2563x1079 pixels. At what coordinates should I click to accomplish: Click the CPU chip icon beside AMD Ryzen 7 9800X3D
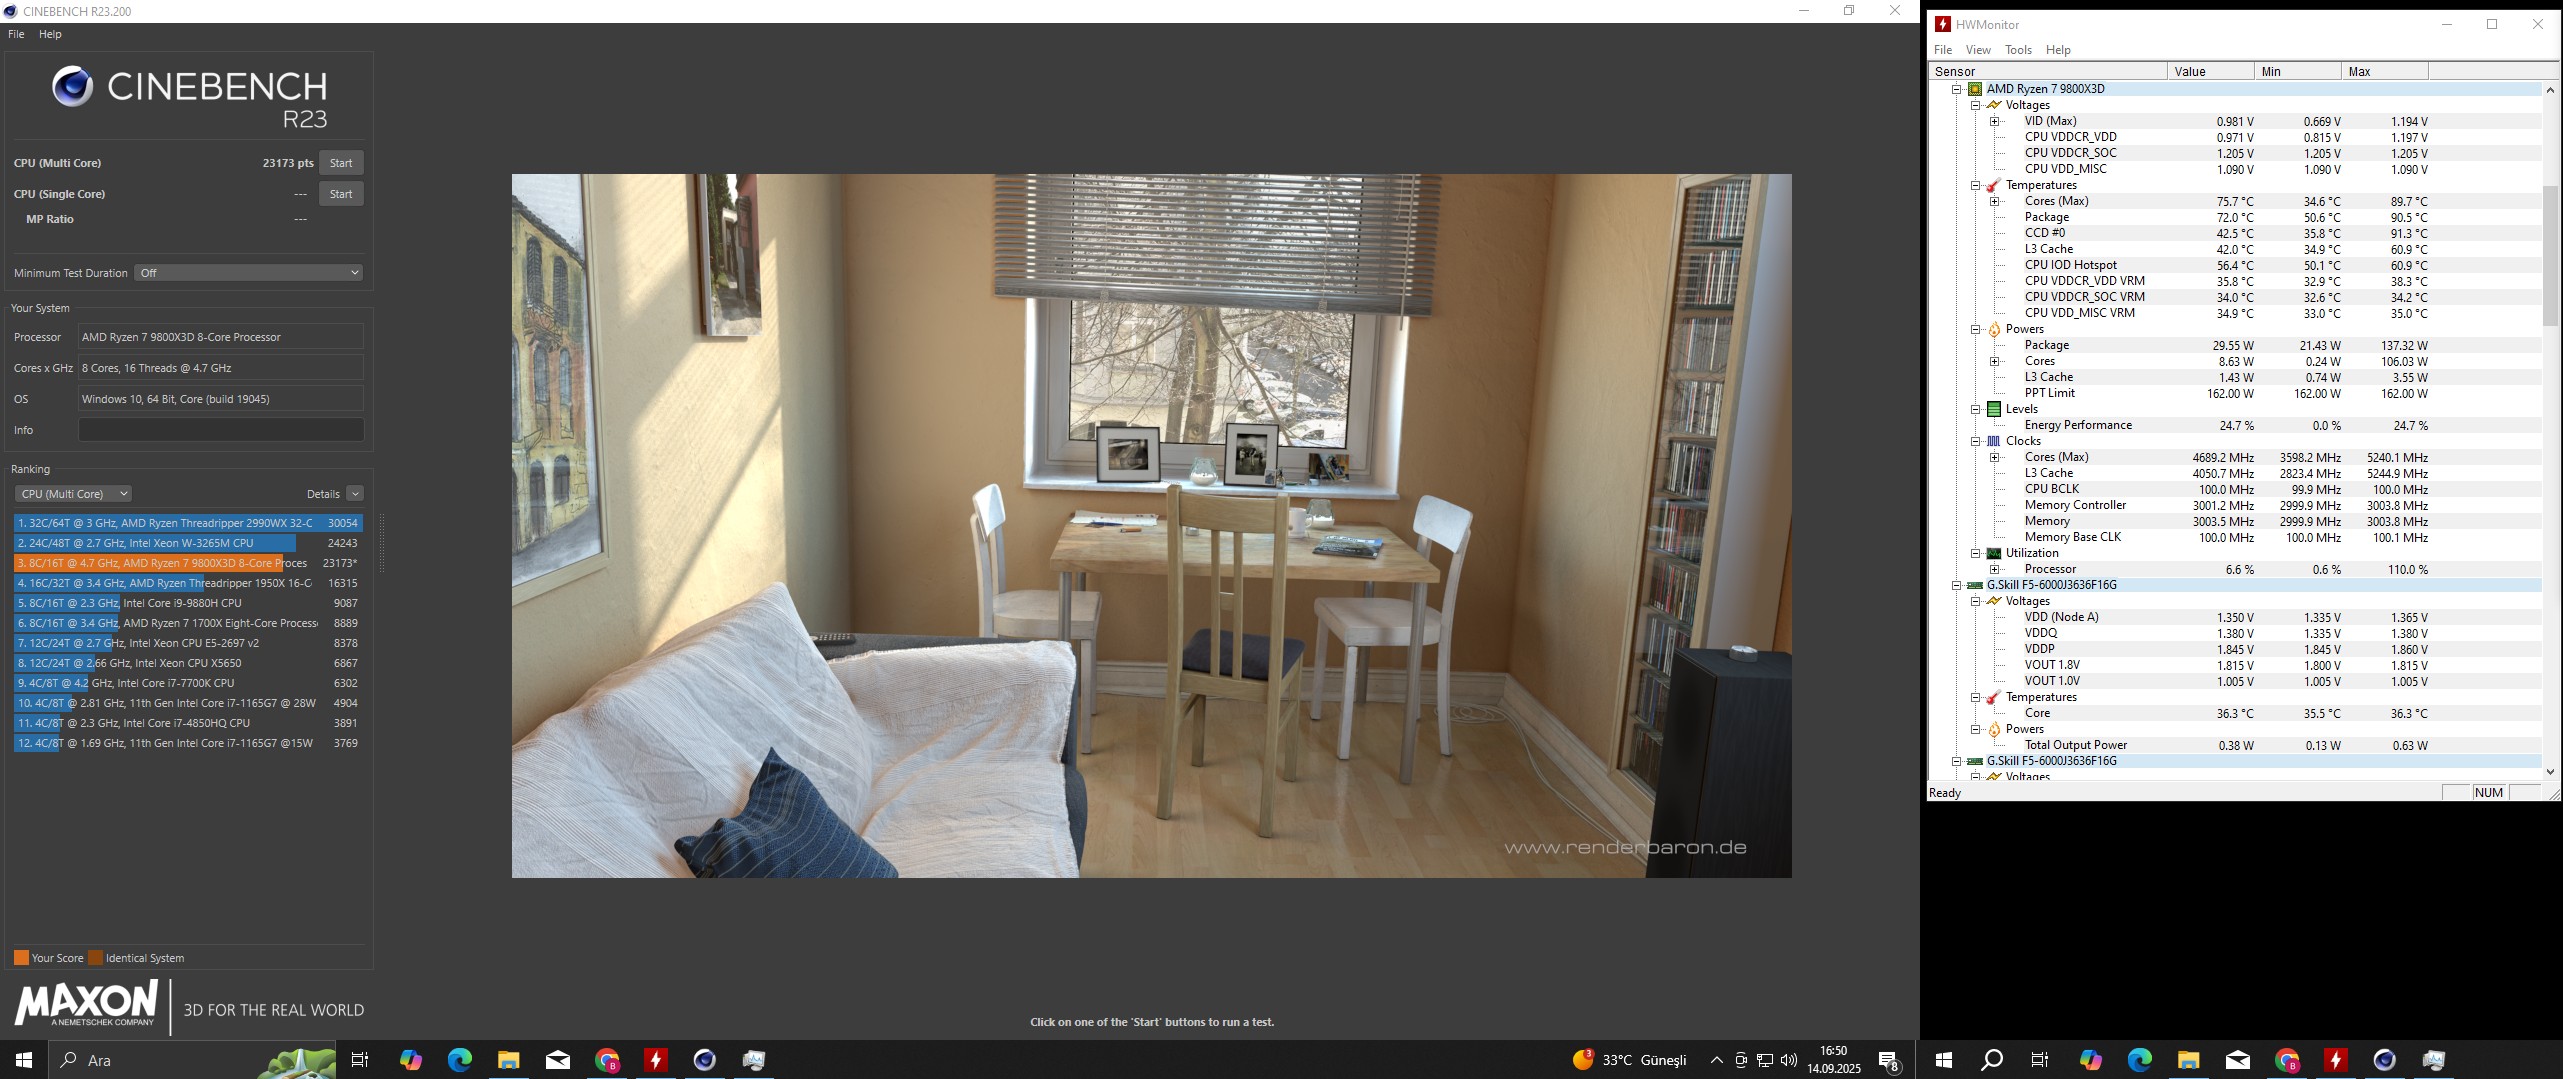[1975, 89]
